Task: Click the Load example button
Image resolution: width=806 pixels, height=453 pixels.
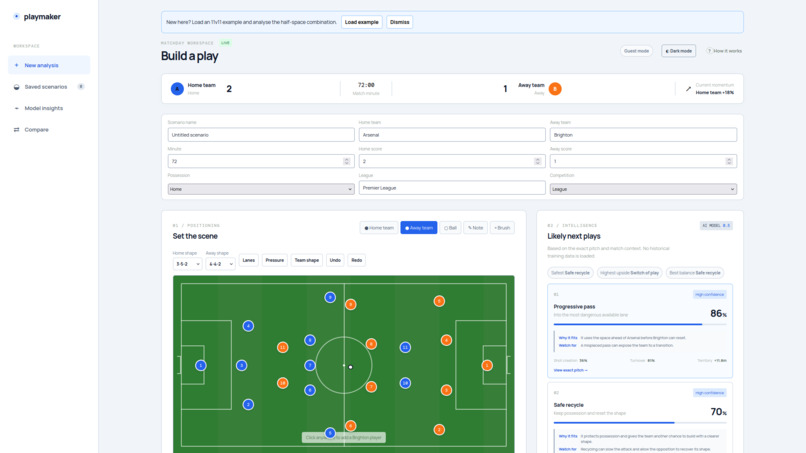Action: tap(361, 22)
